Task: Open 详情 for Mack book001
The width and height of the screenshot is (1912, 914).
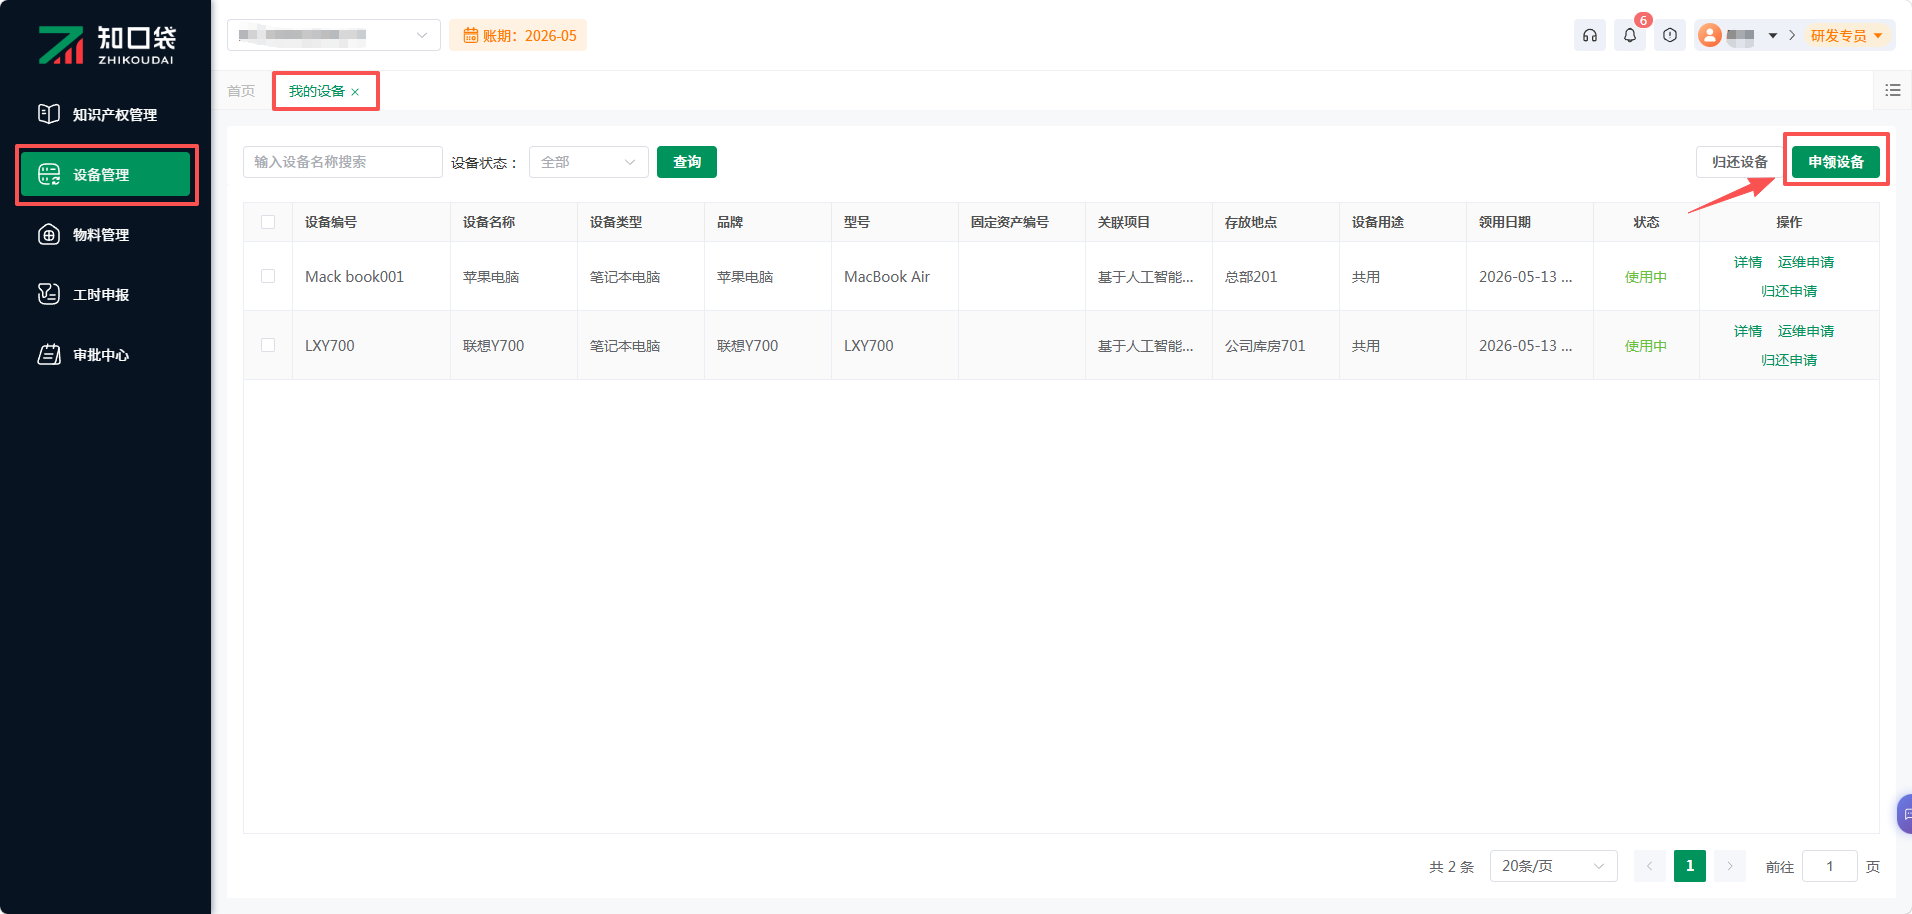Action: point(1748,262)
